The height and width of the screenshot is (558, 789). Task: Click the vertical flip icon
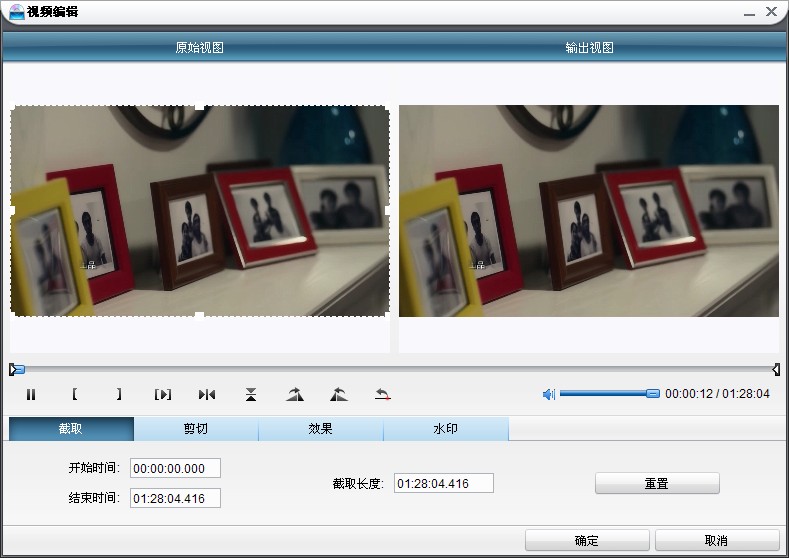(x=251, y=395)
